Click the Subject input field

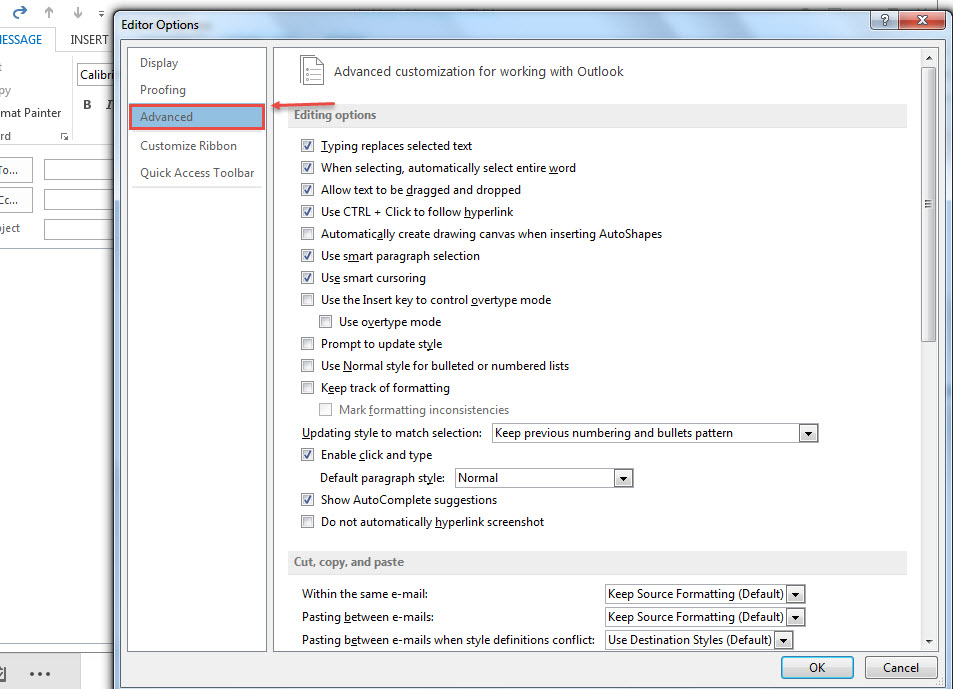pos(79,229)
